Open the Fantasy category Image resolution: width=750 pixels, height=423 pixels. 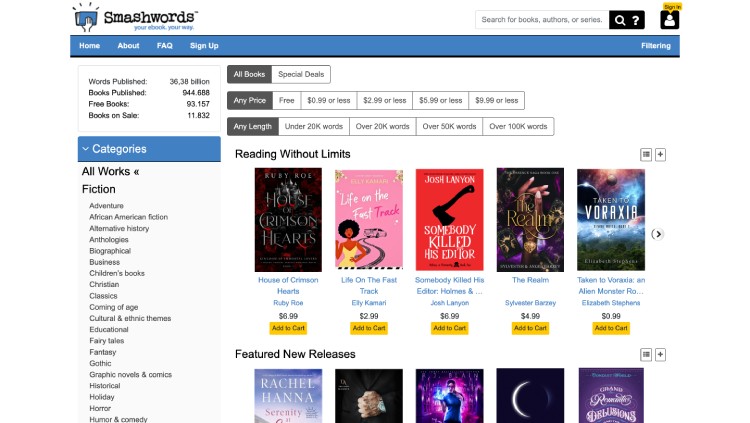[102, 352]
